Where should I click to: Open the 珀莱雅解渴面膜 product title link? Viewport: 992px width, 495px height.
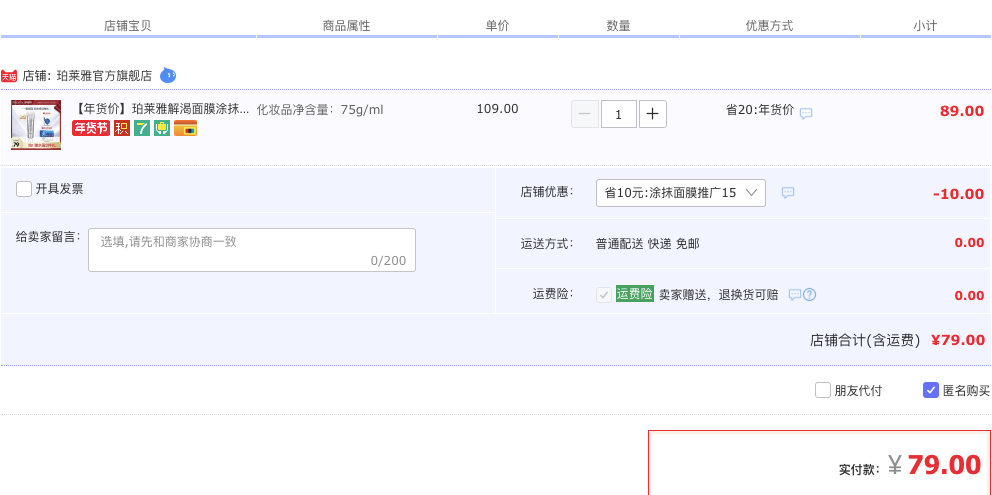pyautogui.click(x=163, y=110)
